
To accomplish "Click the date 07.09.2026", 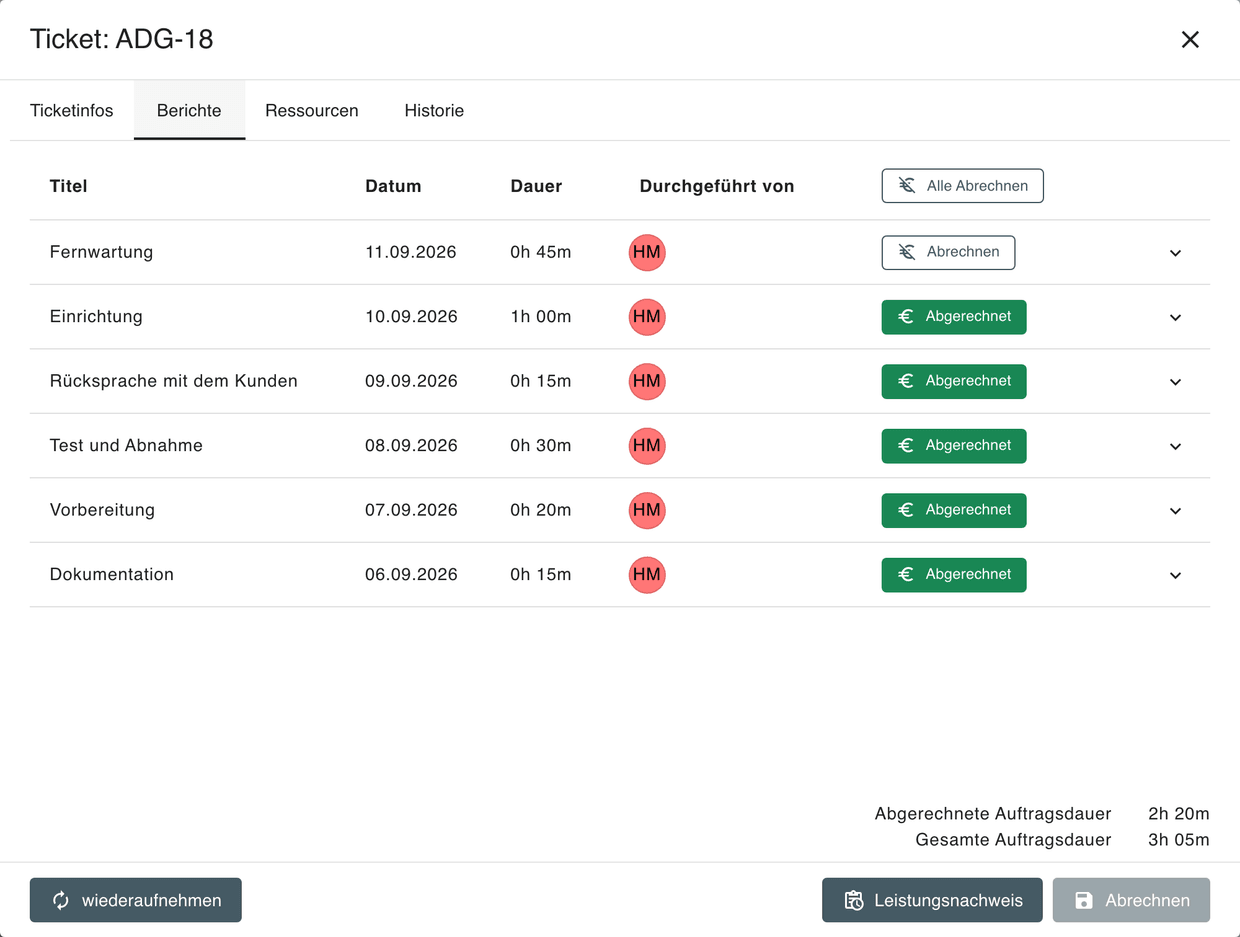I will coord(411,510).
